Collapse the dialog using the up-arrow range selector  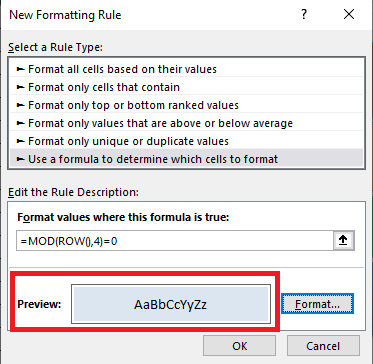(343, 241)
